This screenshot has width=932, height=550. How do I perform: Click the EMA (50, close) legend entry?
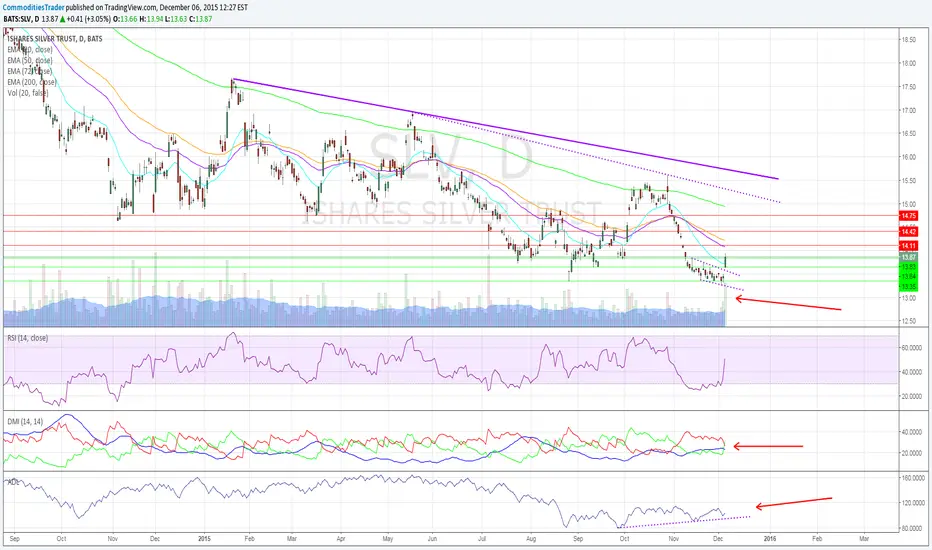tap(30, 61)
